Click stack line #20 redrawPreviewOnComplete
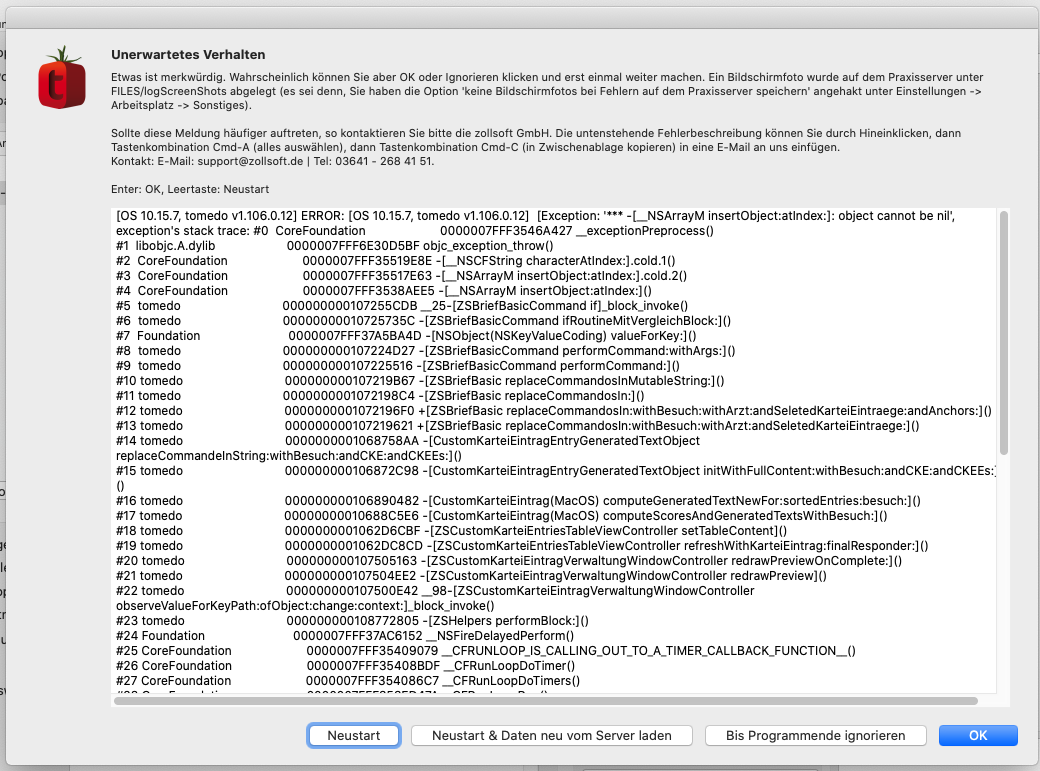 (509, 561)
